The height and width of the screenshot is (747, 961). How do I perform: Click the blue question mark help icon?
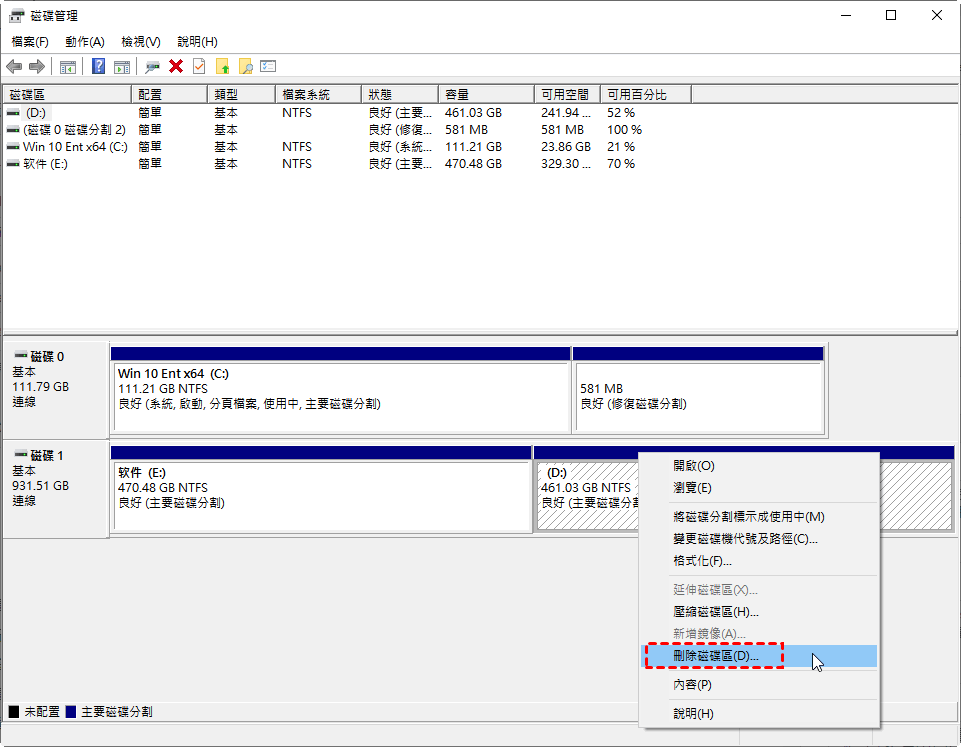click(x=98, y=66)
